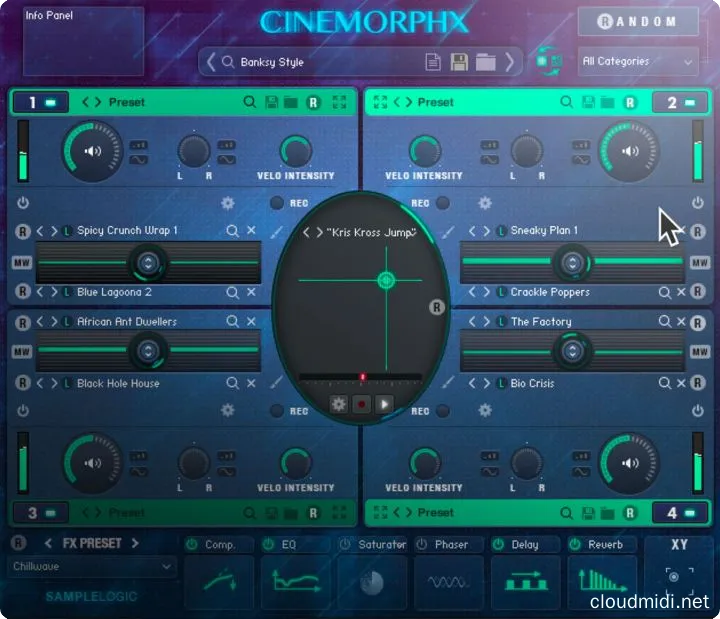The width and height of the screenshot is (720, 619).
Task: Go to next FX PRESET with right arrow
Action: coord(137,543)
